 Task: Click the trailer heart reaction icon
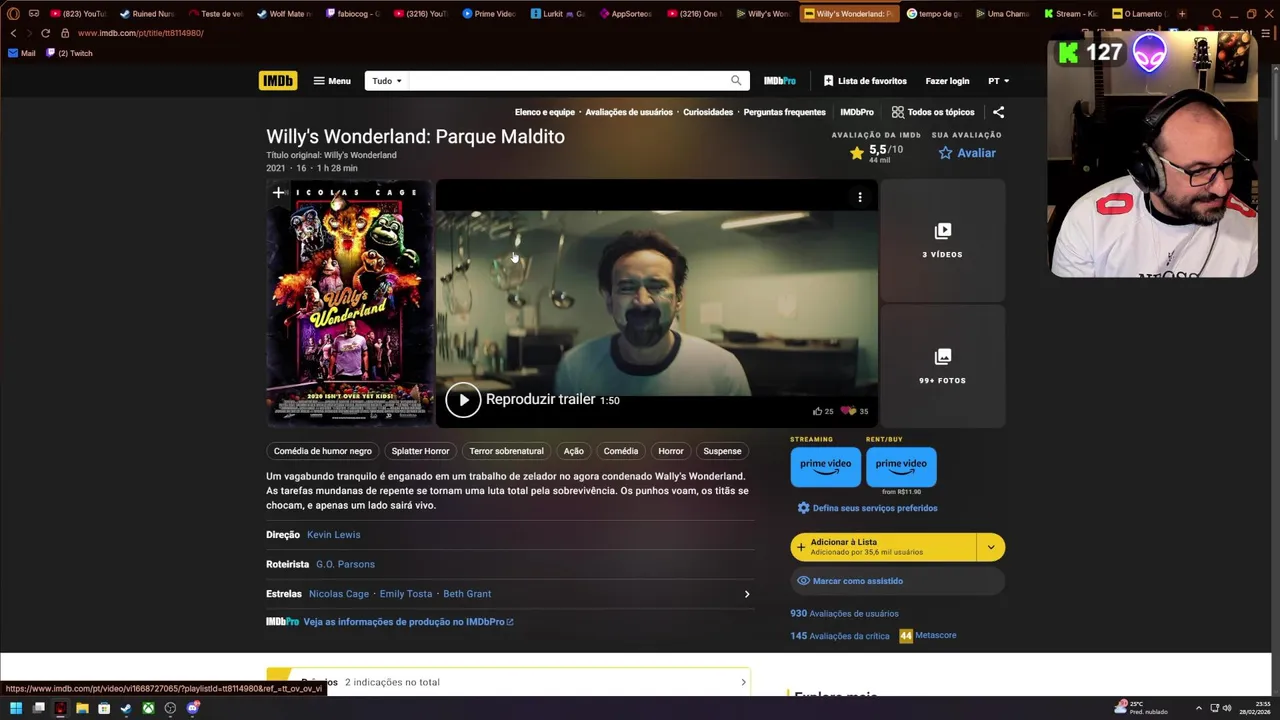[x=848, y=411]
